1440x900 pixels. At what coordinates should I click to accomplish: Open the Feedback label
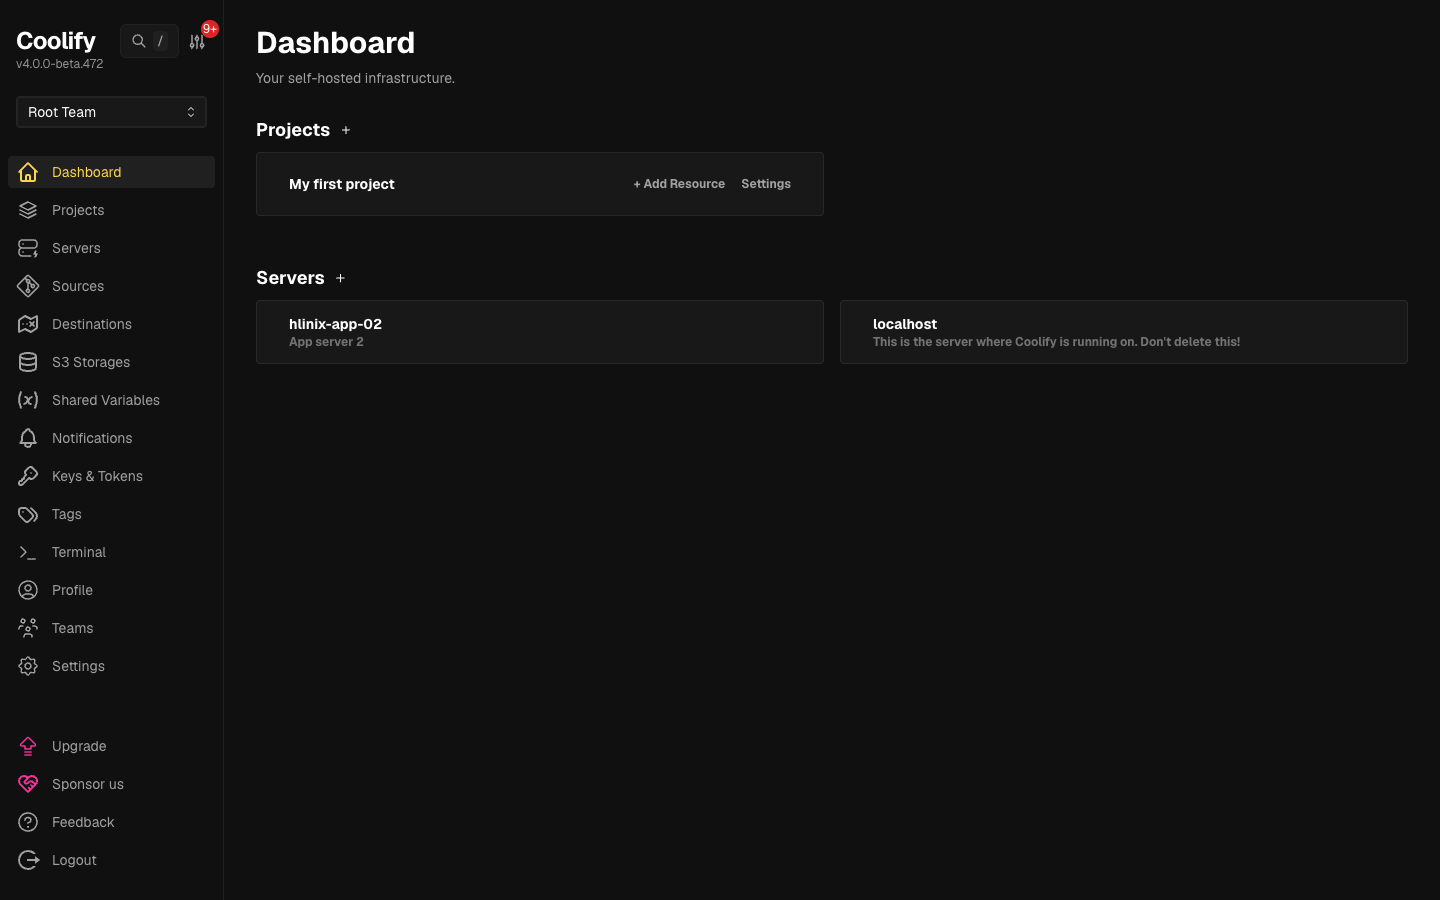click(x=83, y=822)
